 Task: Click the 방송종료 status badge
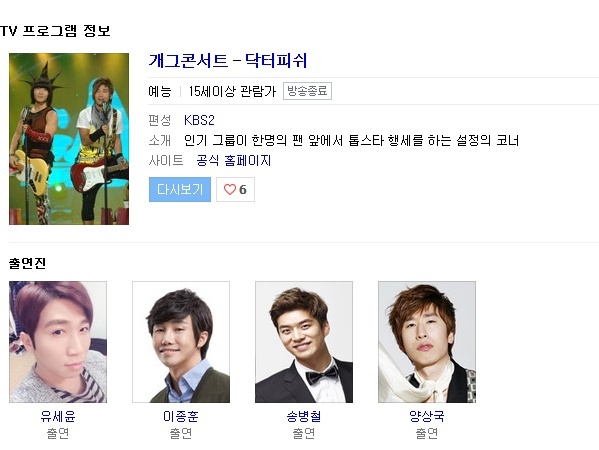tap(307, 91)
